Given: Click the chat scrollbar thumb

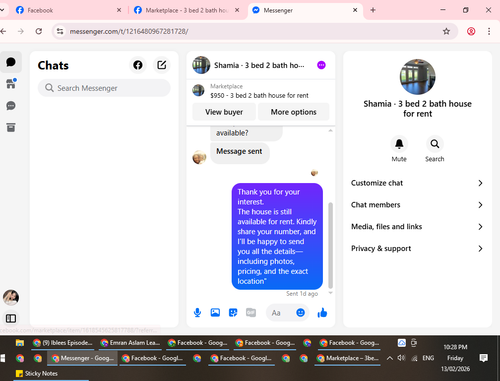Looking at the screenshot, I should tap(330, 245).
